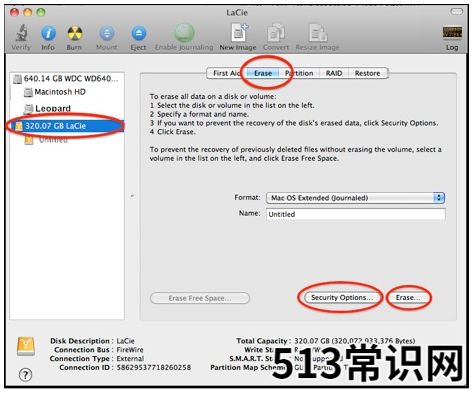Open the Log viewer icon

[452, 33]
